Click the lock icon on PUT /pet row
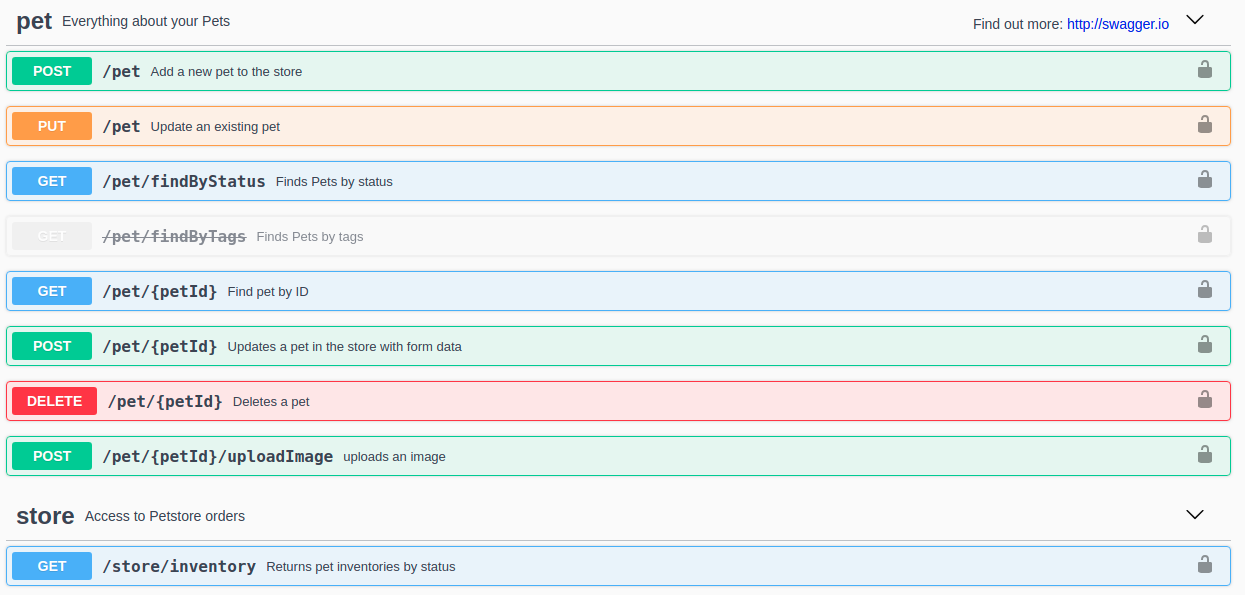The height and width of the screenshot is (595, 1245). click(x=1204, y=125)
